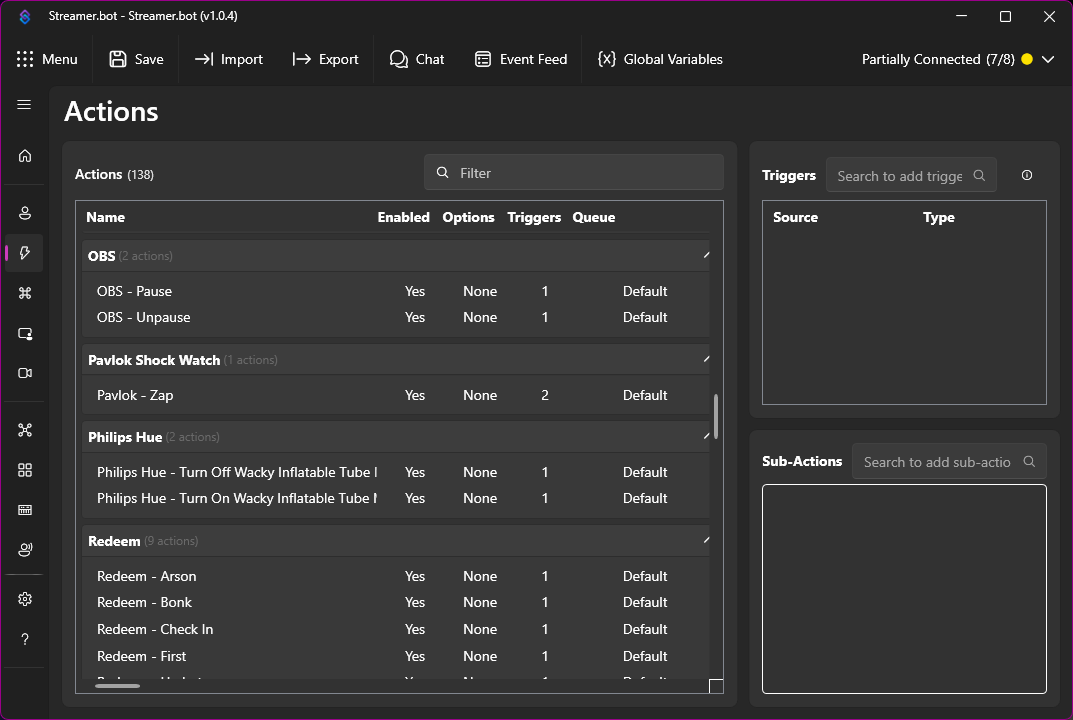
Task: Open the keyboard sidebar icon
Action: click(x=25, y=510)
